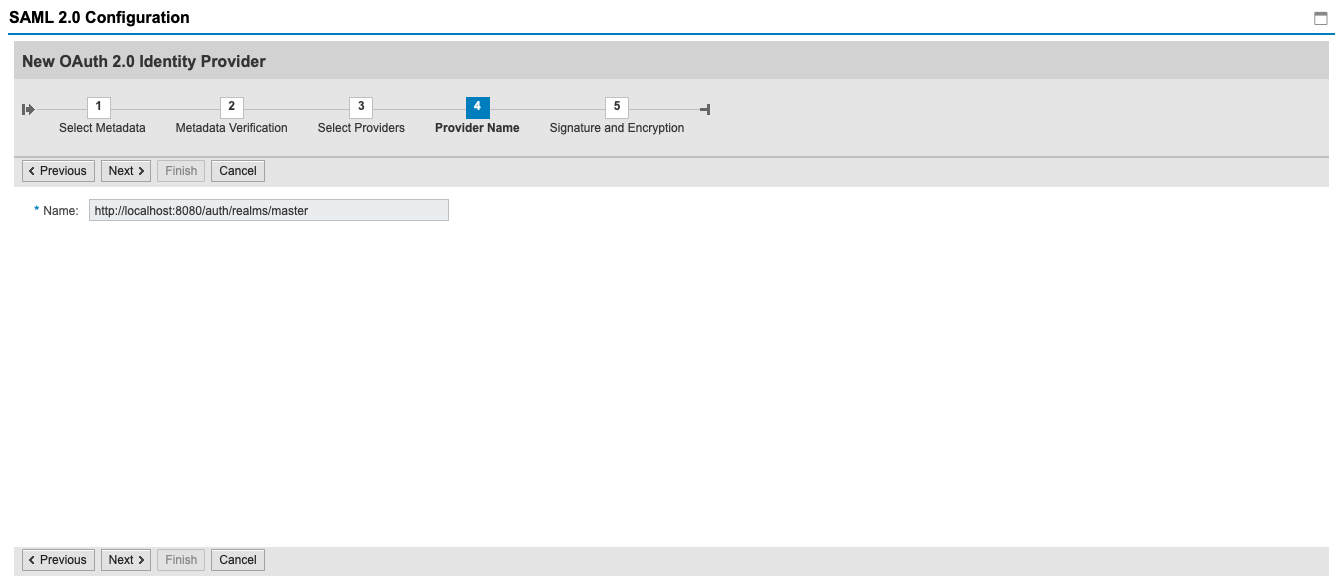Click the Signature and Encryption step label
The image size is (1338, 579).
(x=617, y=128)
